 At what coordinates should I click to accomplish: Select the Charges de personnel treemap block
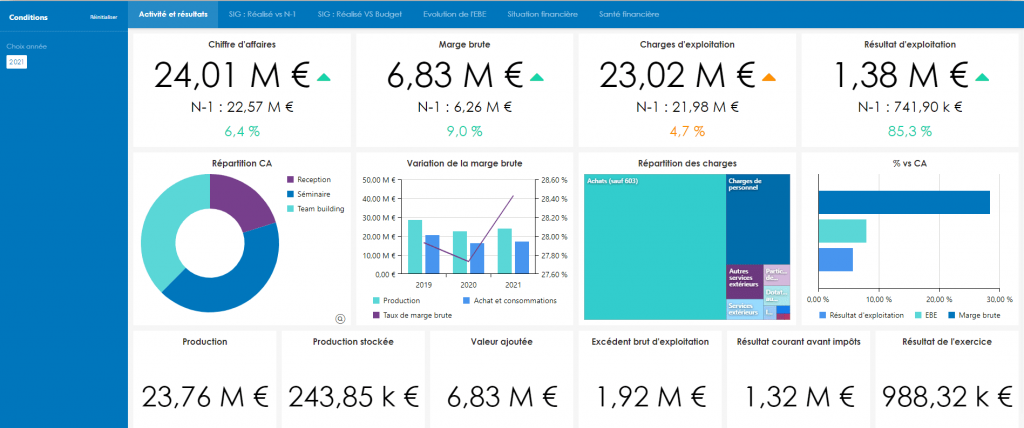[758, 219]
